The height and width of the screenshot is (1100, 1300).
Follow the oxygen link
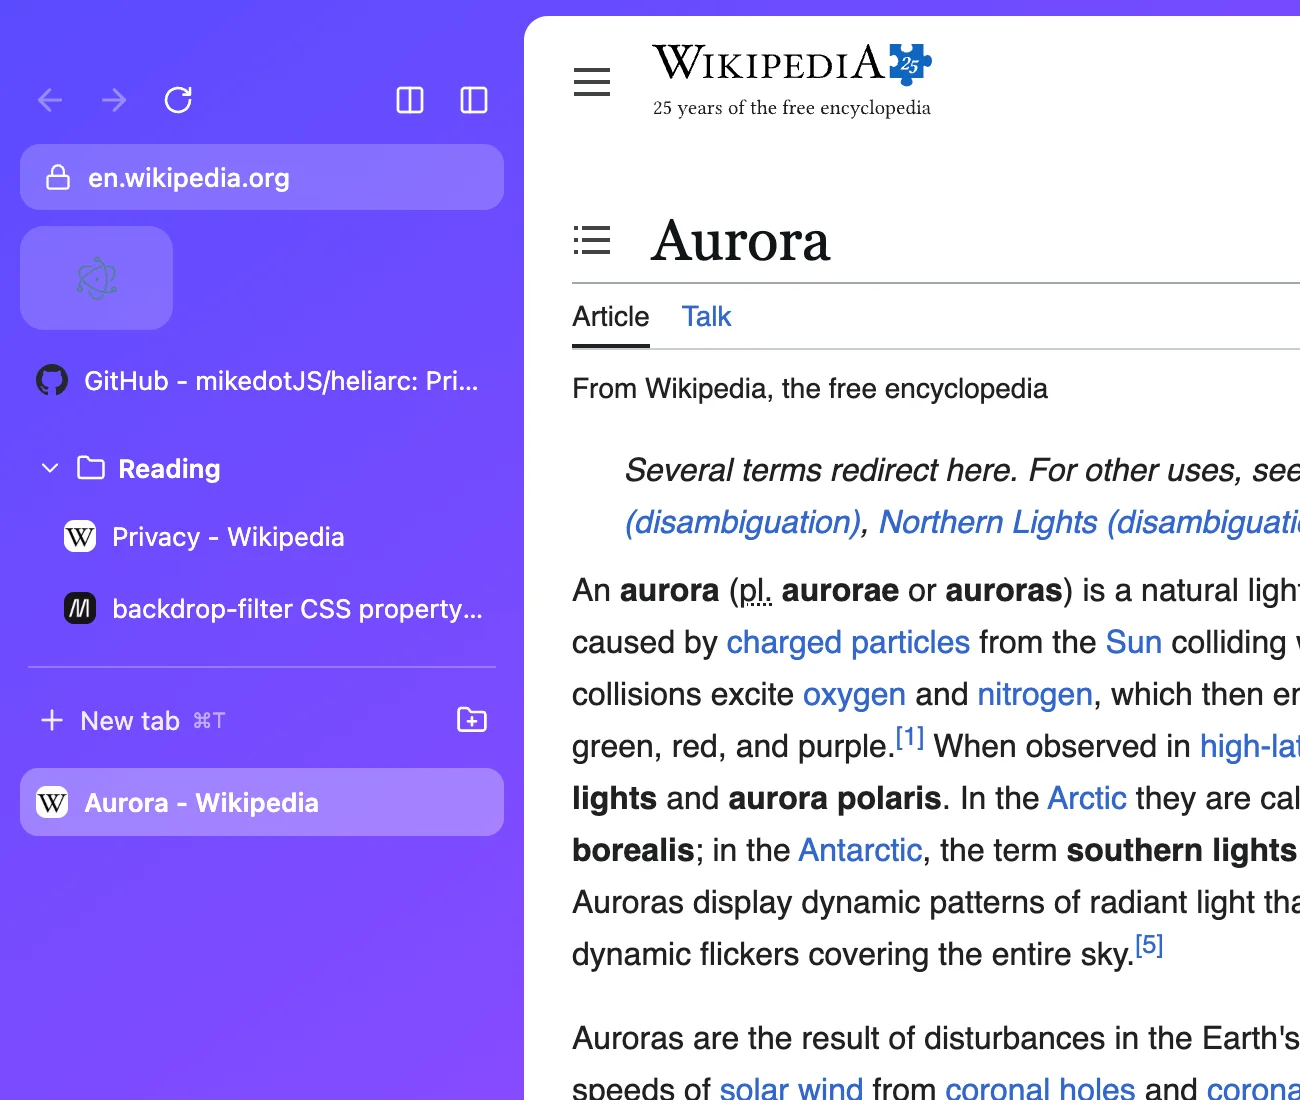[x=854, y=694]
